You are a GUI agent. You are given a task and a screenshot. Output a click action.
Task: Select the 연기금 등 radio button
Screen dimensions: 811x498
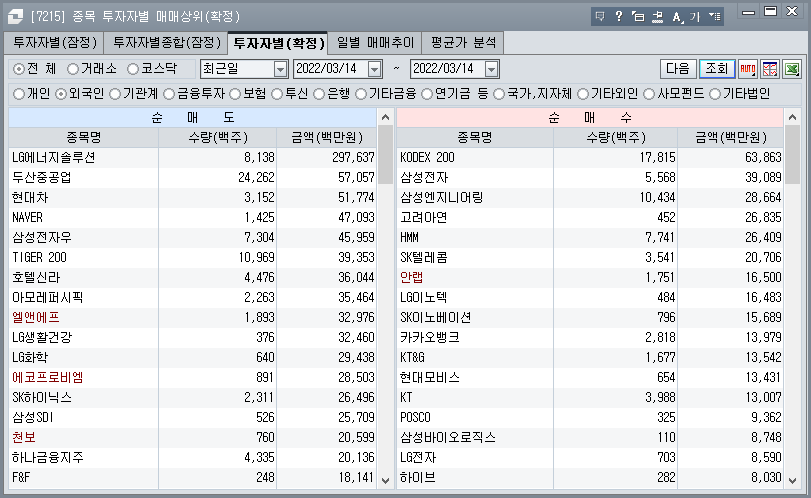click(x=427, y=94)
